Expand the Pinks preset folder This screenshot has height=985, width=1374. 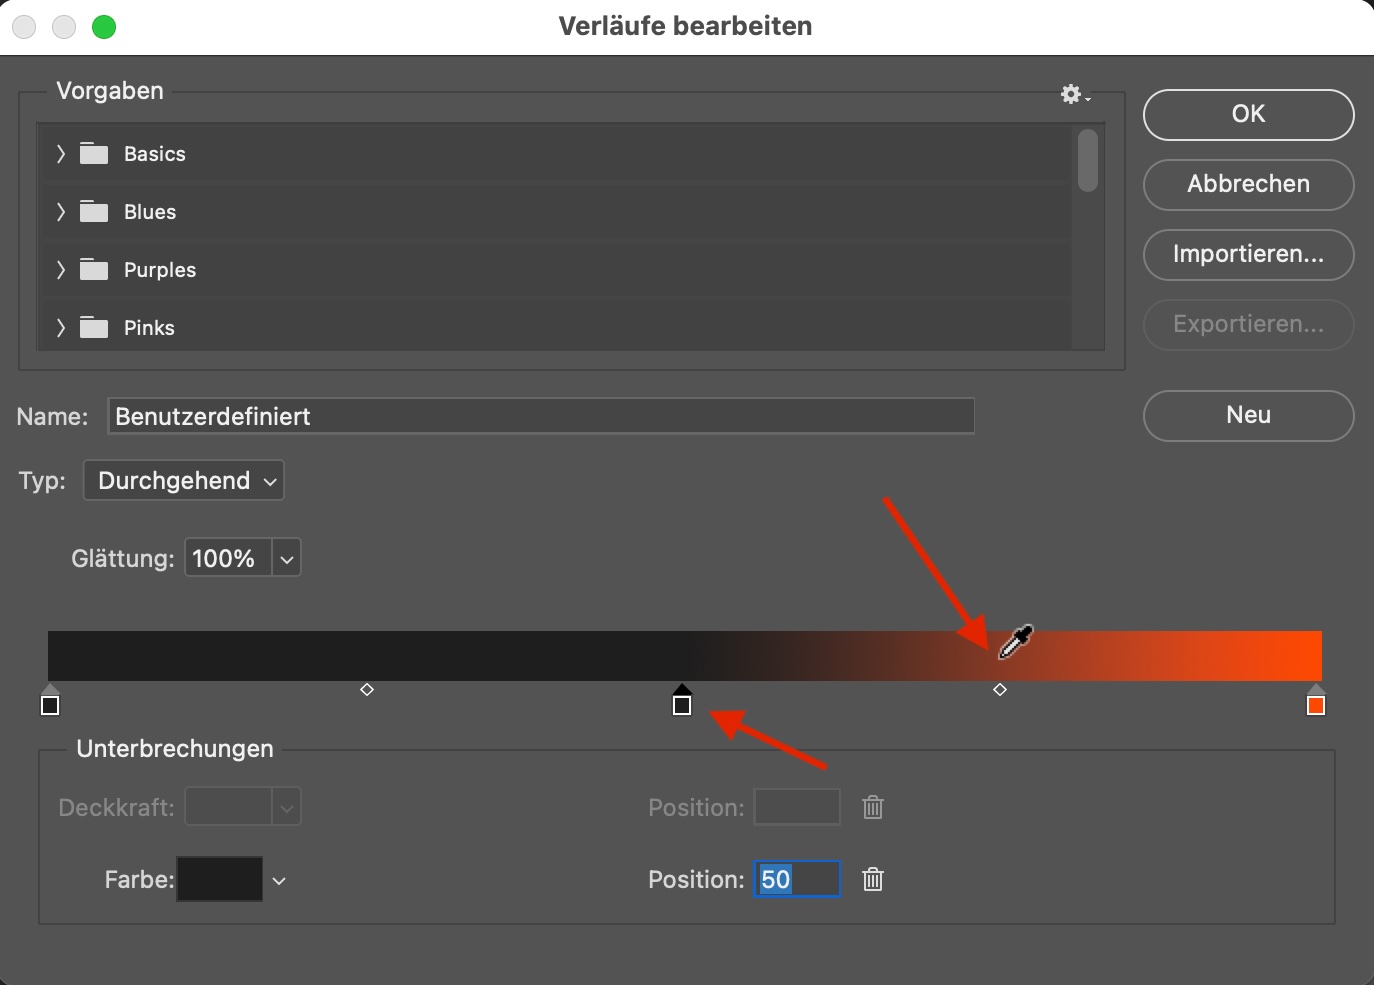61,327
